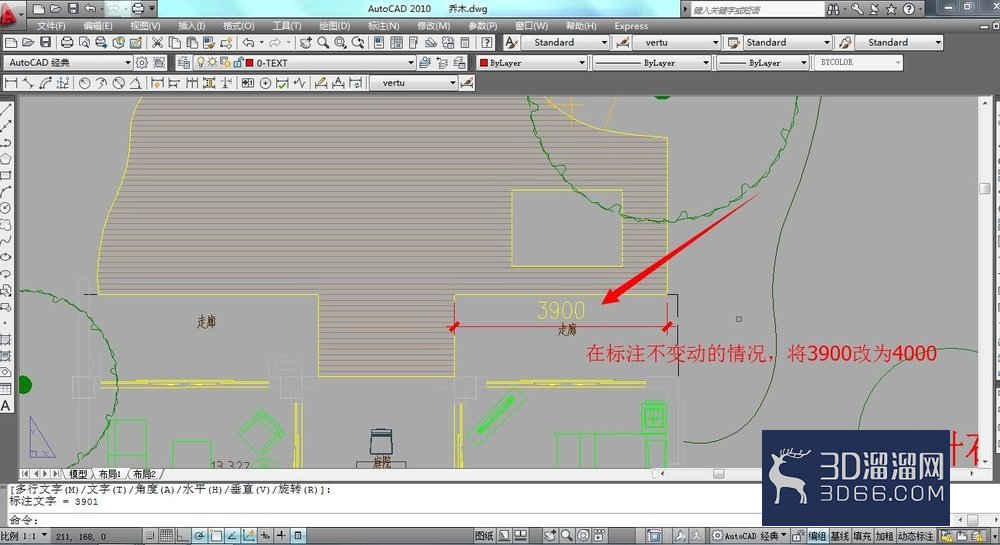The height and width of the screenshot is (545, 1000).
Task: Switch to the 模型 tab
Action: [x=78, y=474]
